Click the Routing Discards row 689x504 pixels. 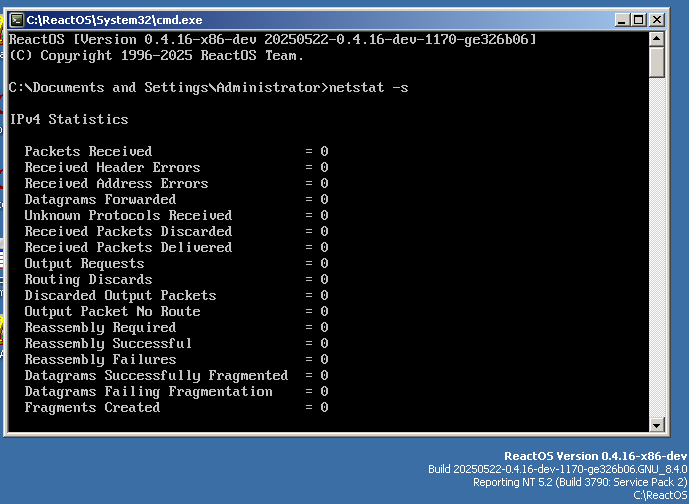tap(176, 279)
